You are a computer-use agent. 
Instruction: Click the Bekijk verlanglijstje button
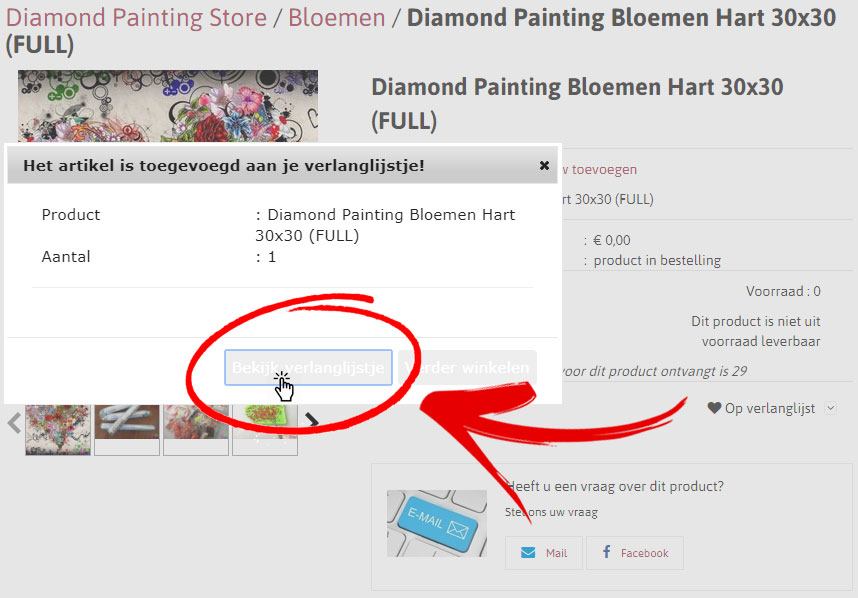coord(308,368)
